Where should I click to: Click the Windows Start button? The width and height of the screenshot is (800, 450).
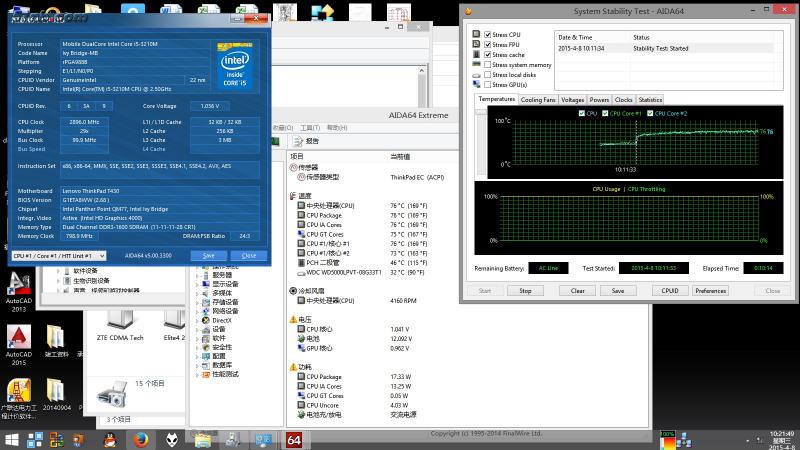[14, 440]
